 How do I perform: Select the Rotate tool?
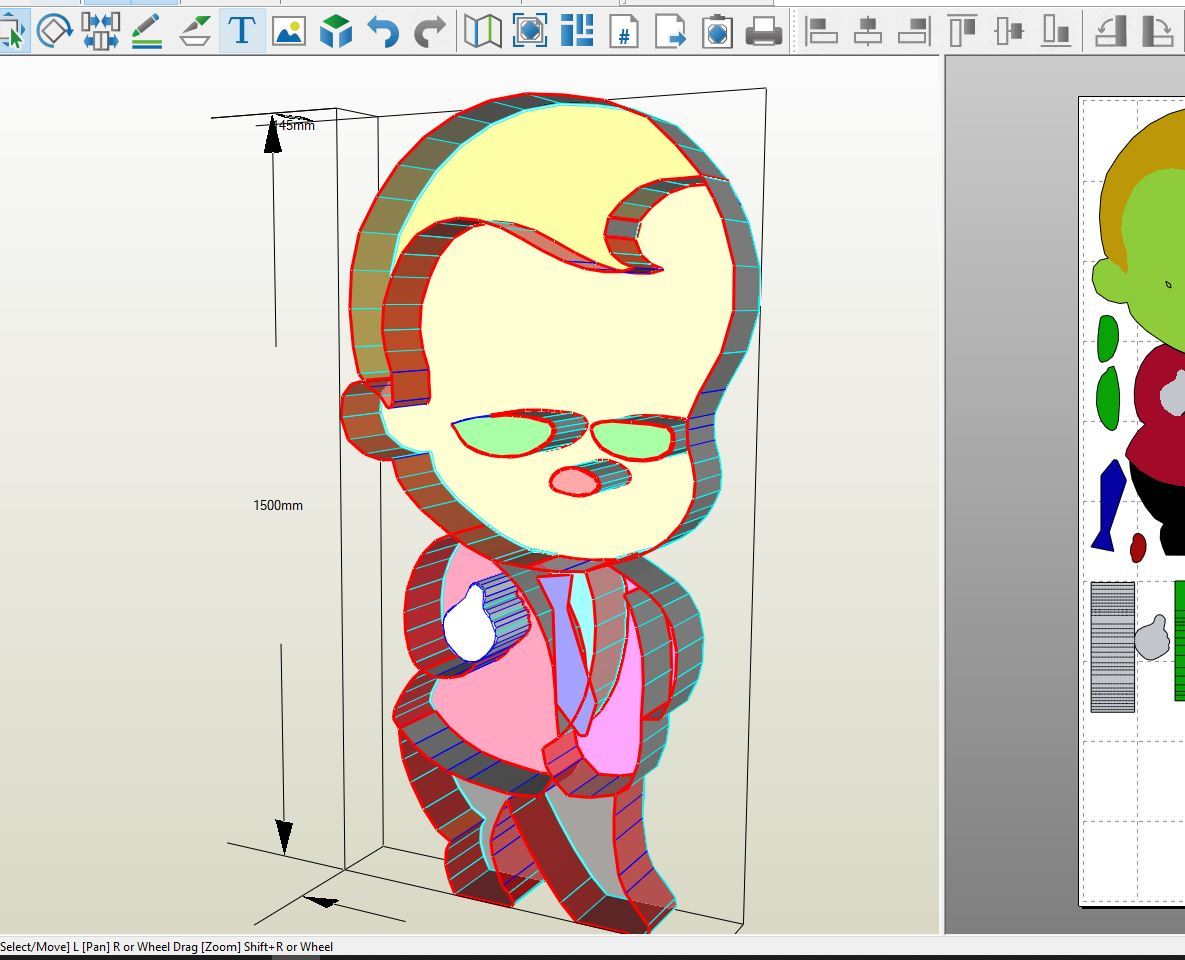pos(54,32)
